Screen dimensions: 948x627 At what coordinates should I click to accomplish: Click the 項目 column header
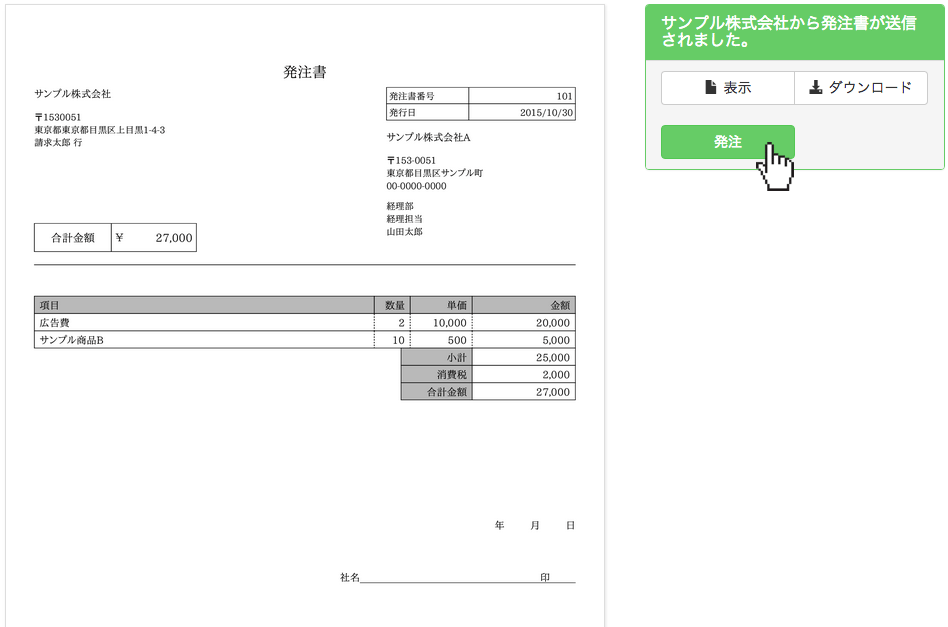204,305
